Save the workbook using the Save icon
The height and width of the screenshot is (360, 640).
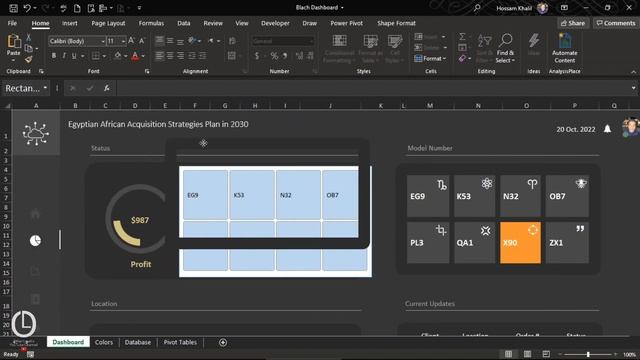pos(13,8)
